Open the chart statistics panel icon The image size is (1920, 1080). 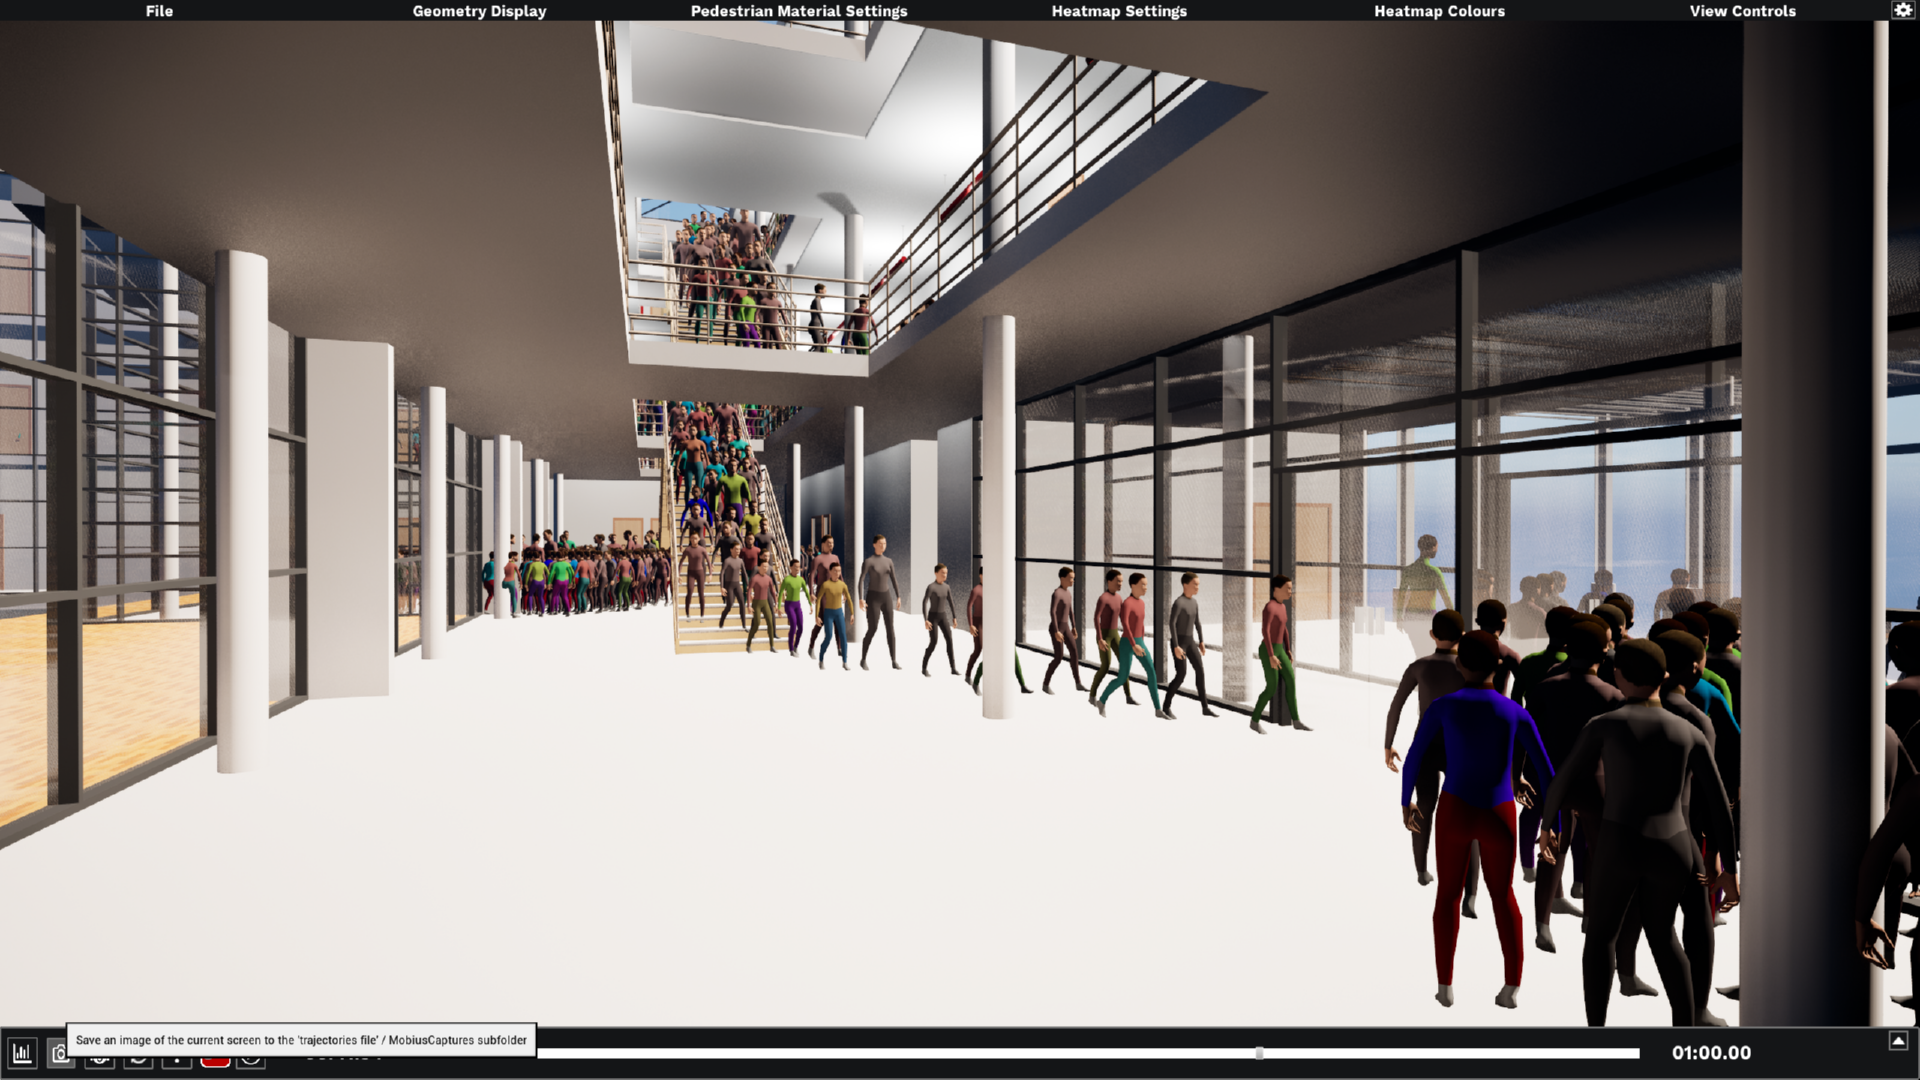(x=22, y=1053)
